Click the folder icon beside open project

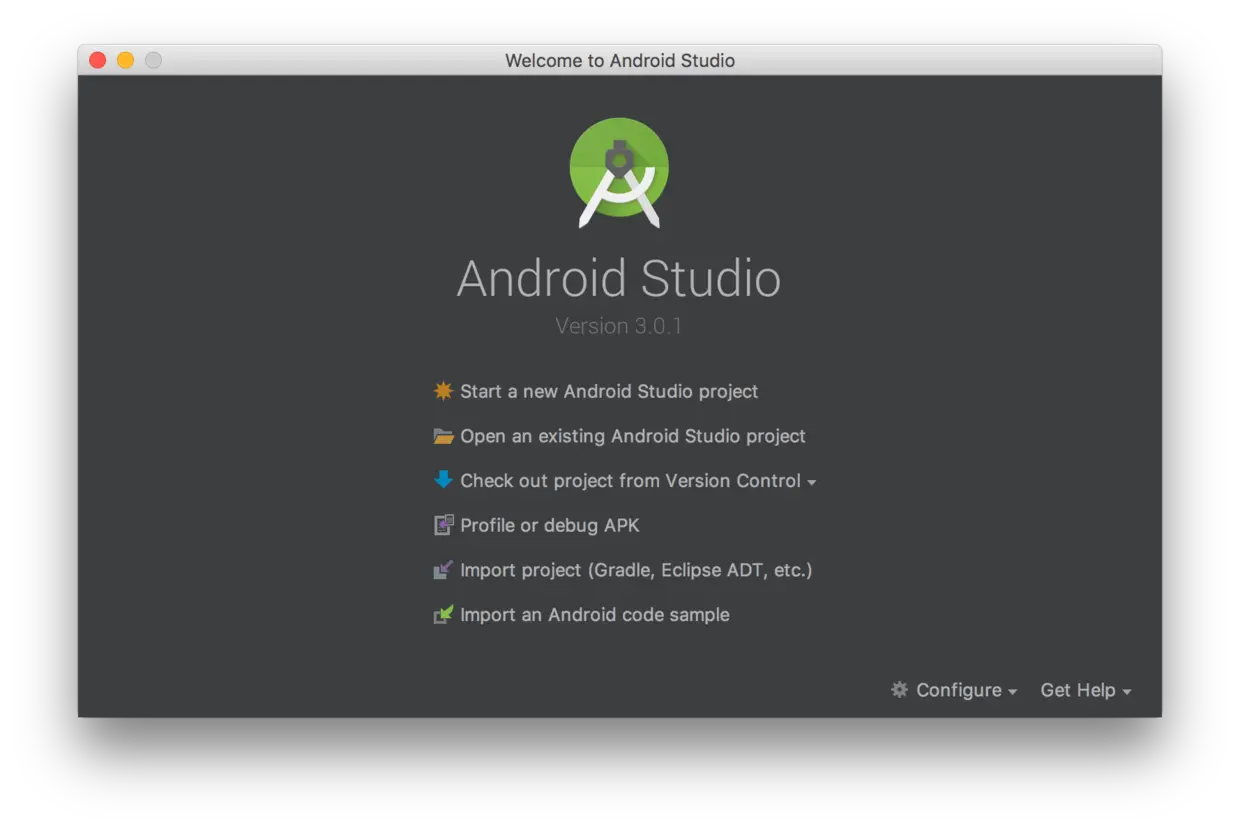[x=443, y=436]
